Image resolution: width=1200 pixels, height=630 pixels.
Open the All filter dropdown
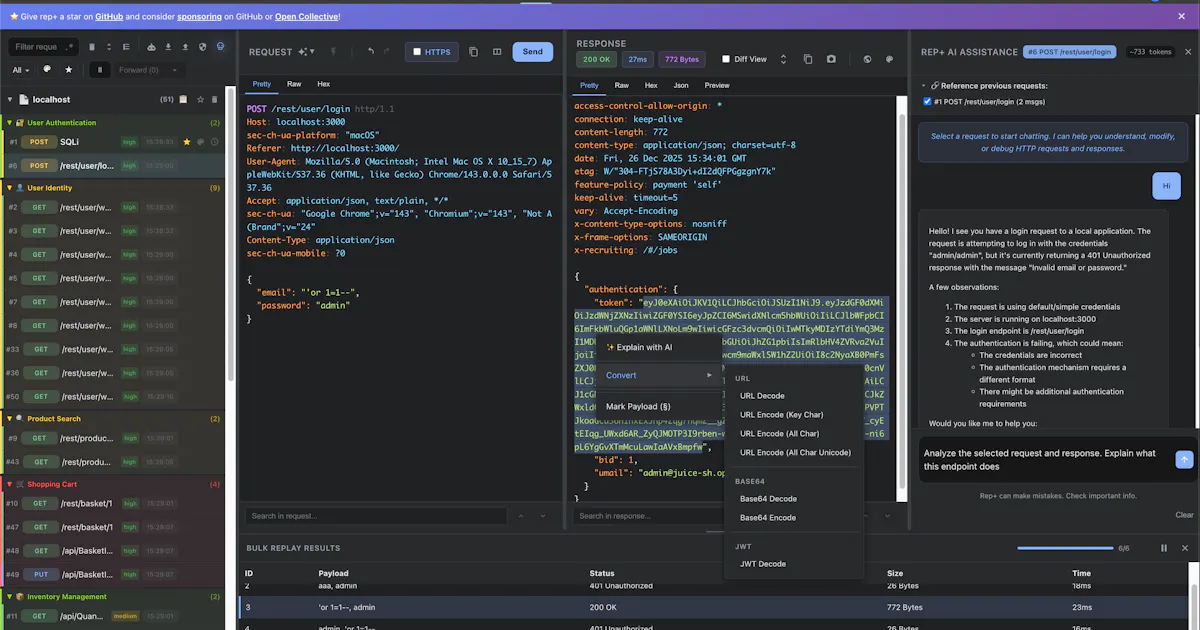tap(21, 70)
